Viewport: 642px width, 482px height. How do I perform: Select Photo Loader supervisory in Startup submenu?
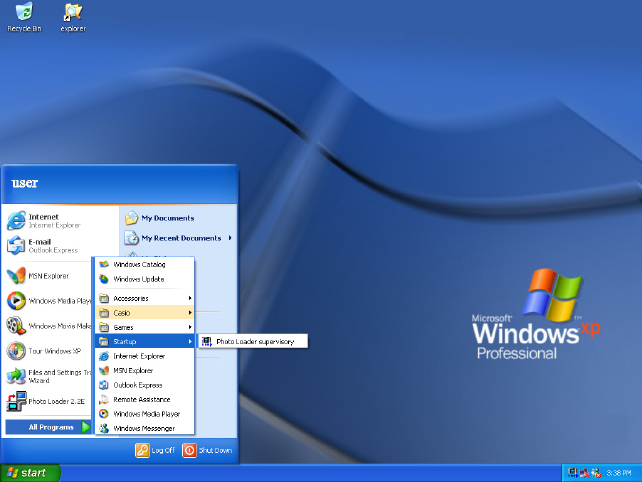[x=254, y=342]
